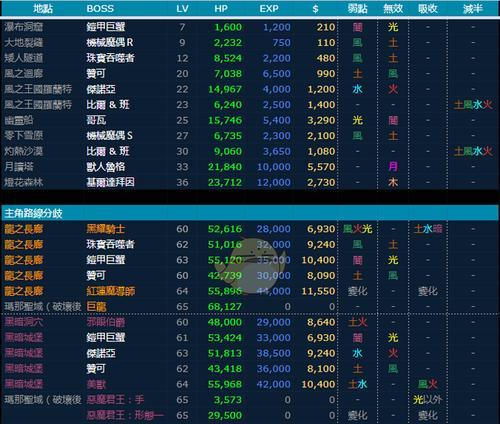Screen dimensions: 500x424
Task: Select money value 3,290
Action: (x=321, y=120)
